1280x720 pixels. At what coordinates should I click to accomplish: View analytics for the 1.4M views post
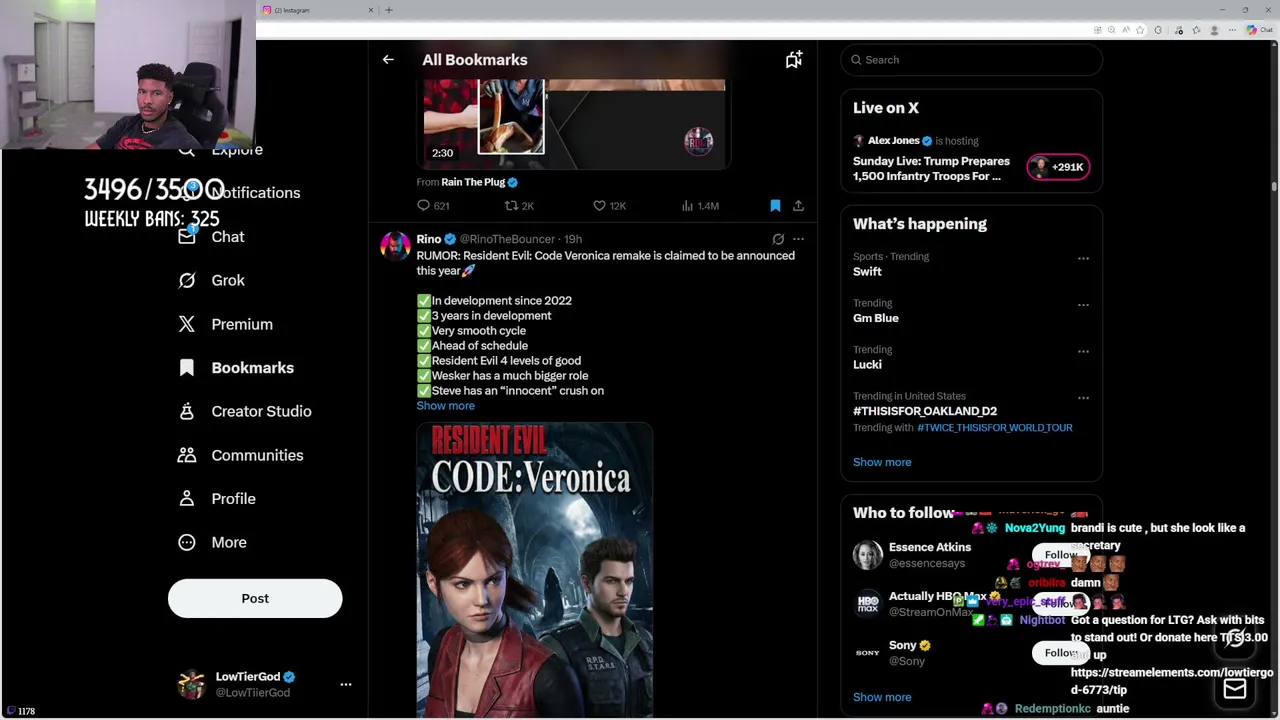tap(700, 206)
